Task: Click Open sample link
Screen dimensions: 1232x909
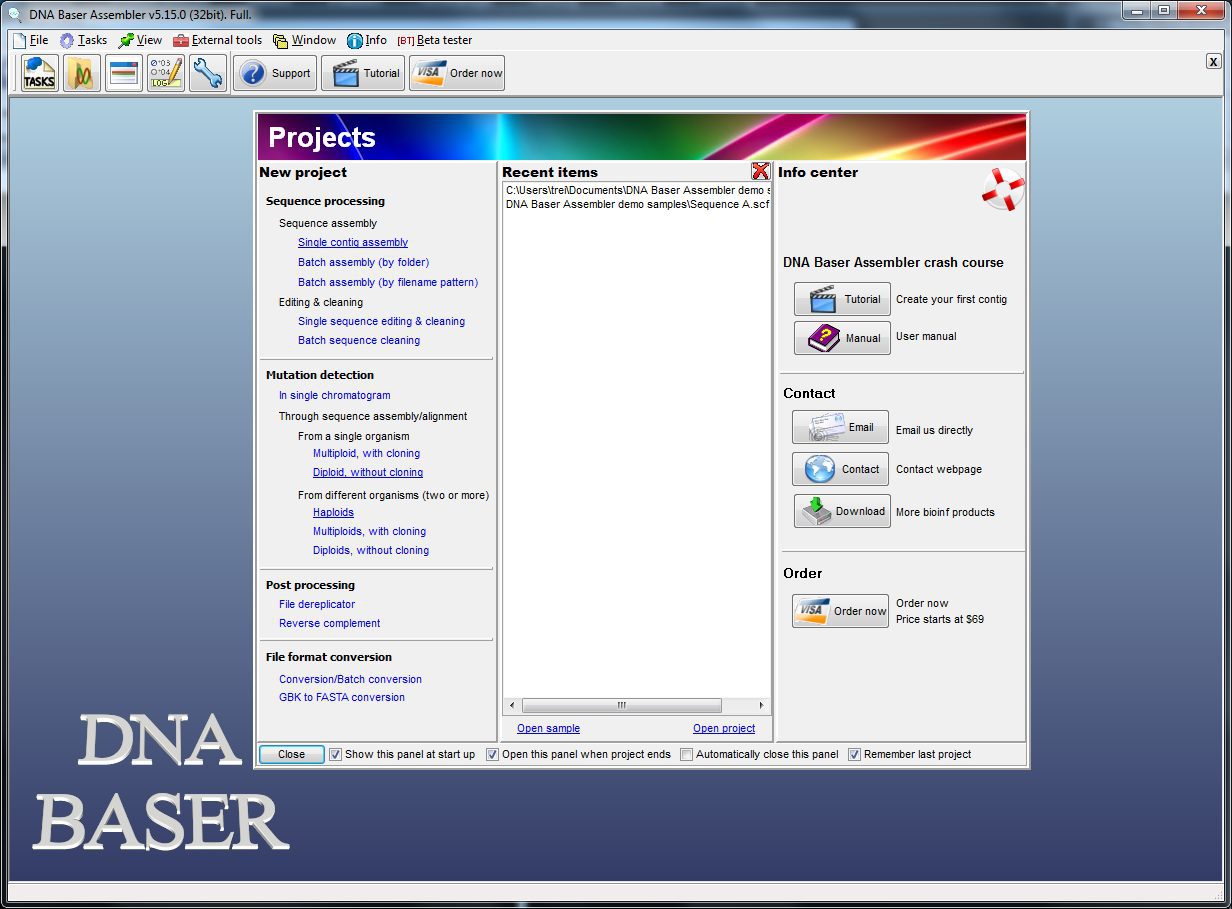Action: 548,728
